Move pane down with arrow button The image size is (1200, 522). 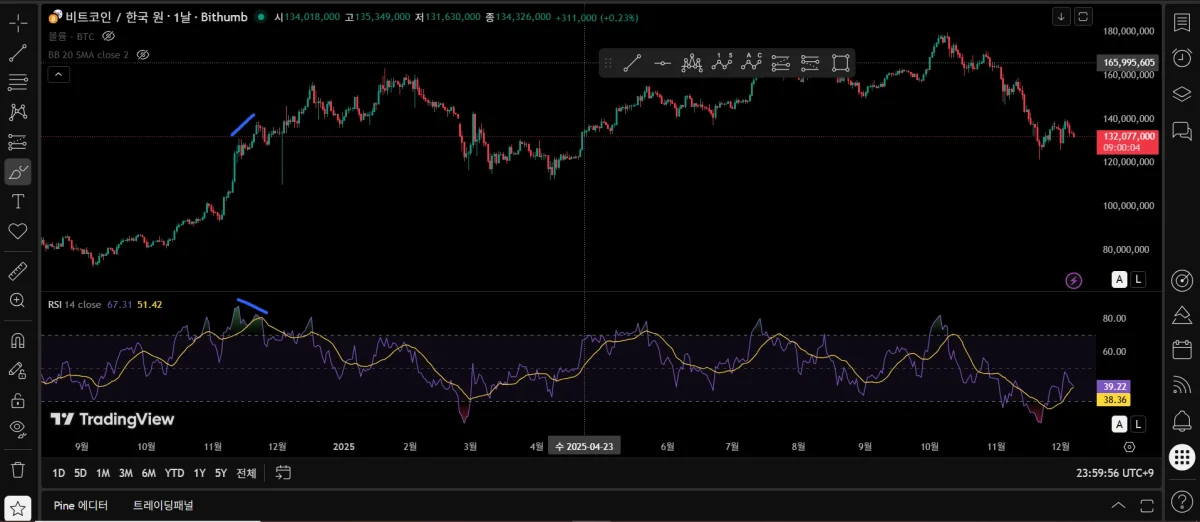pyautogui.click(x=1061, y=16)
